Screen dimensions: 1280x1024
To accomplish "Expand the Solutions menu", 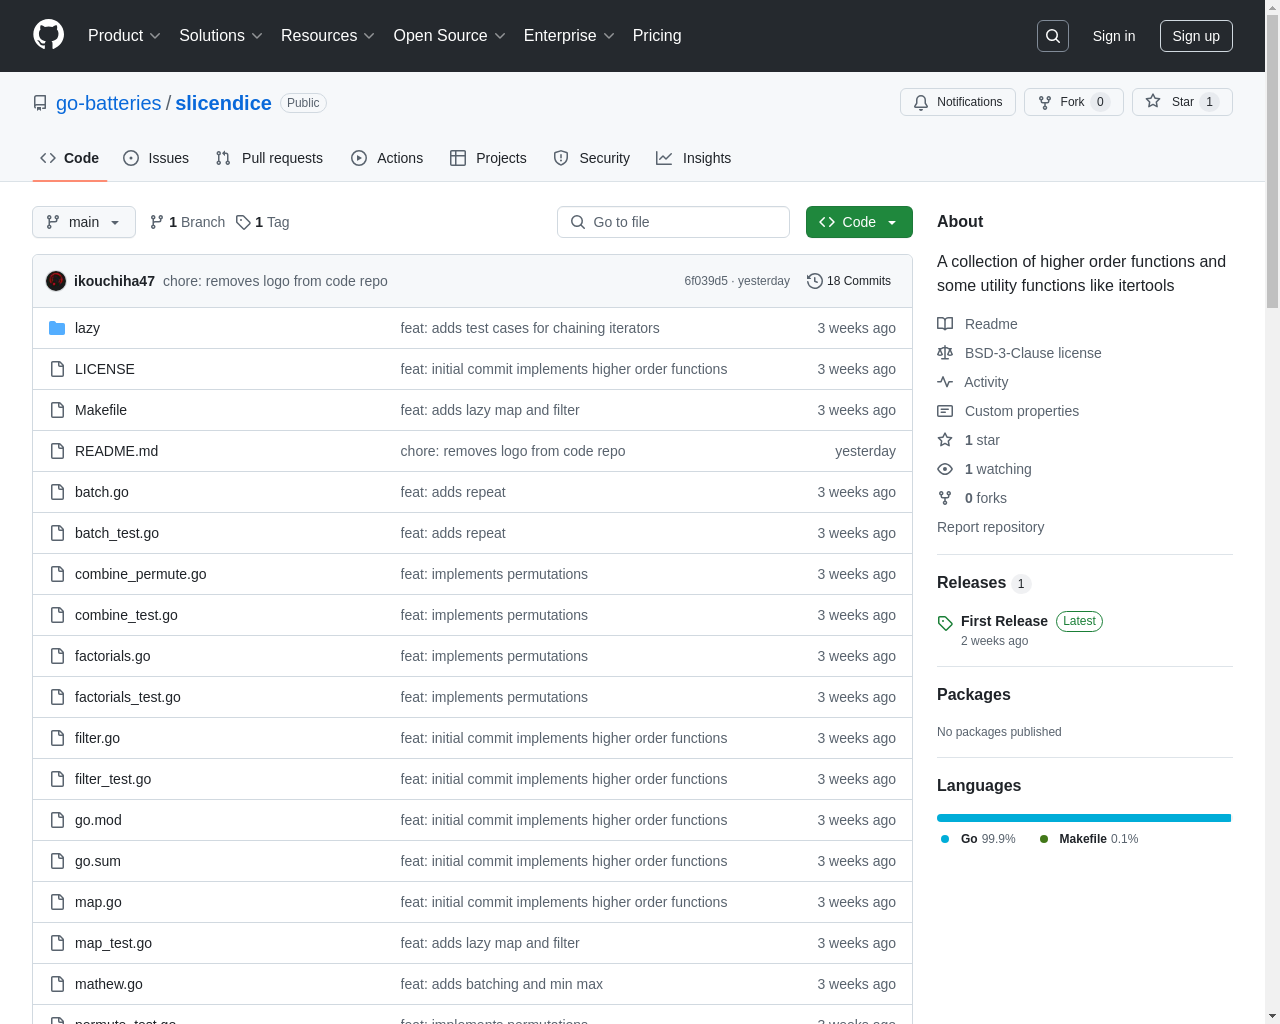I will coord(221,36).
